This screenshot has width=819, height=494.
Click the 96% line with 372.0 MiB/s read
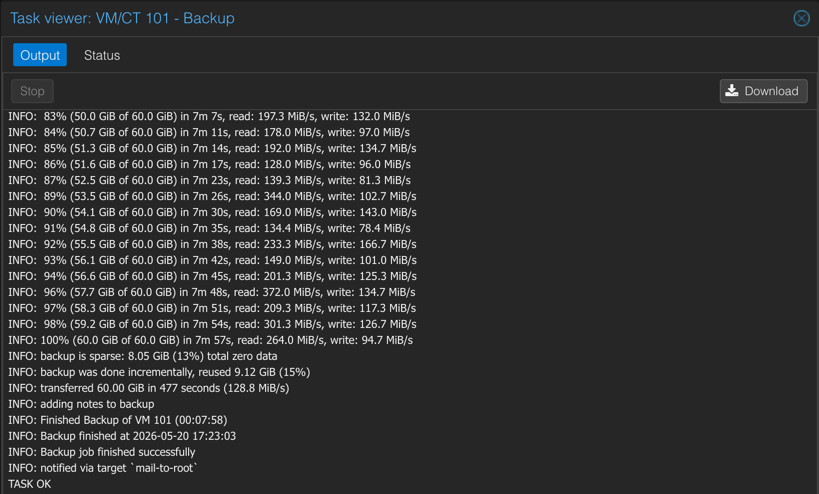point(212,292)
